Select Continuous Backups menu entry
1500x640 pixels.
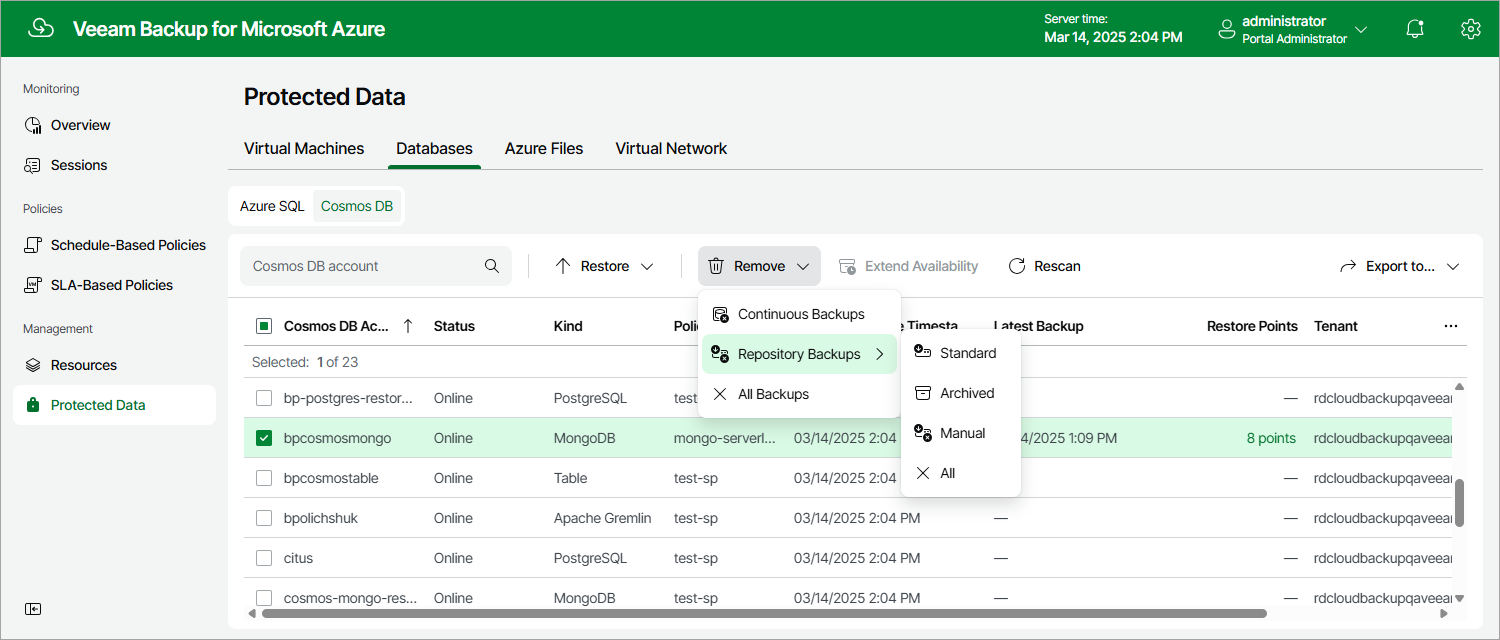[799, 314]
